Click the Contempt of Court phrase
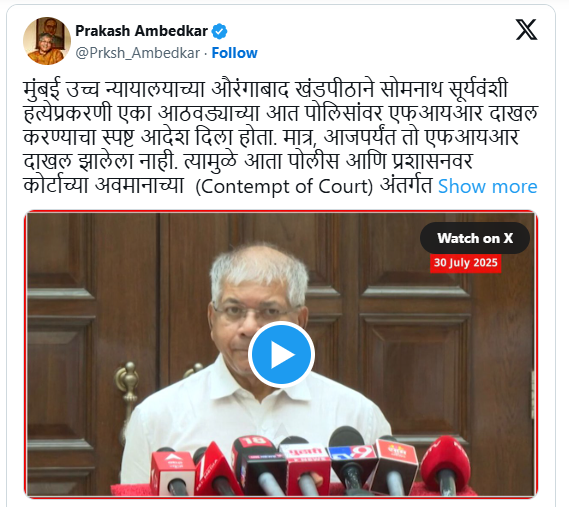This screenshot has width=569, height=507. point(284,187)
